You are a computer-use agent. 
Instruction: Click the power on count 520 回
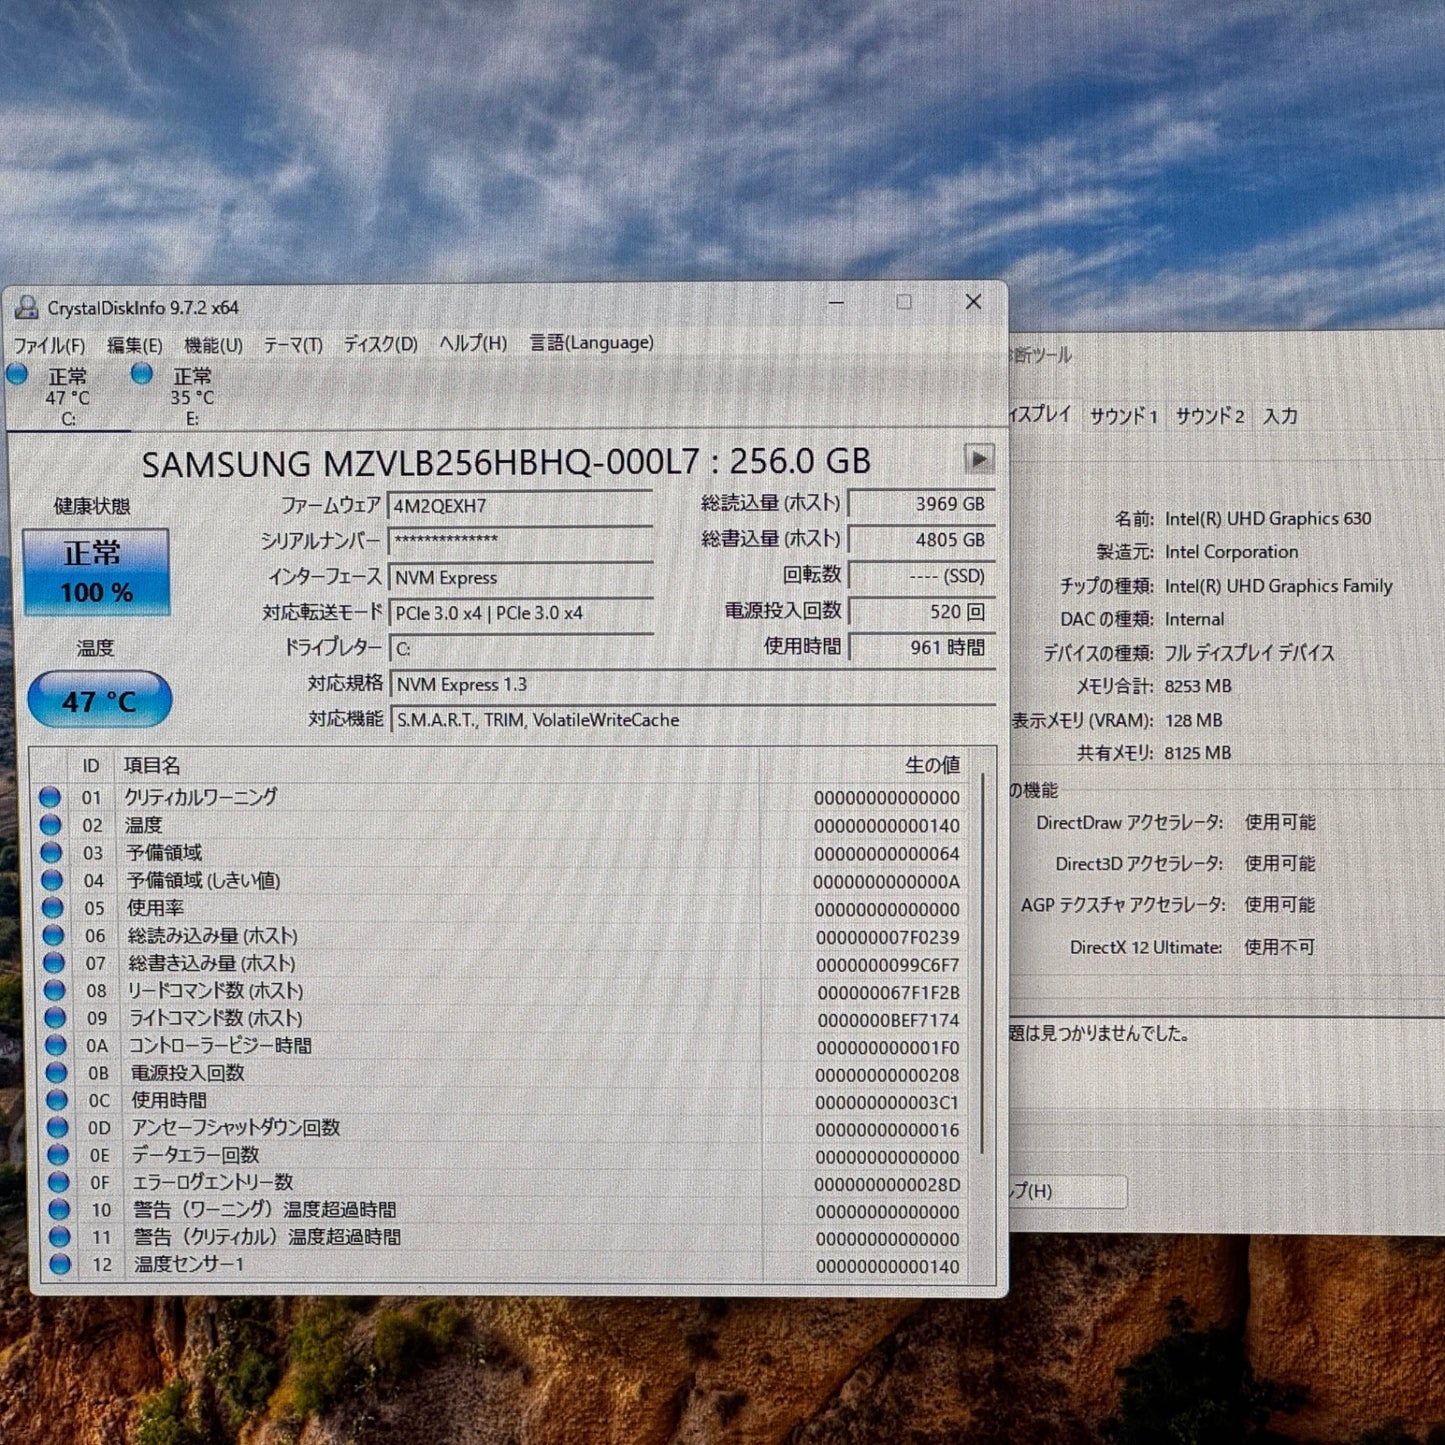coord(921,611)
